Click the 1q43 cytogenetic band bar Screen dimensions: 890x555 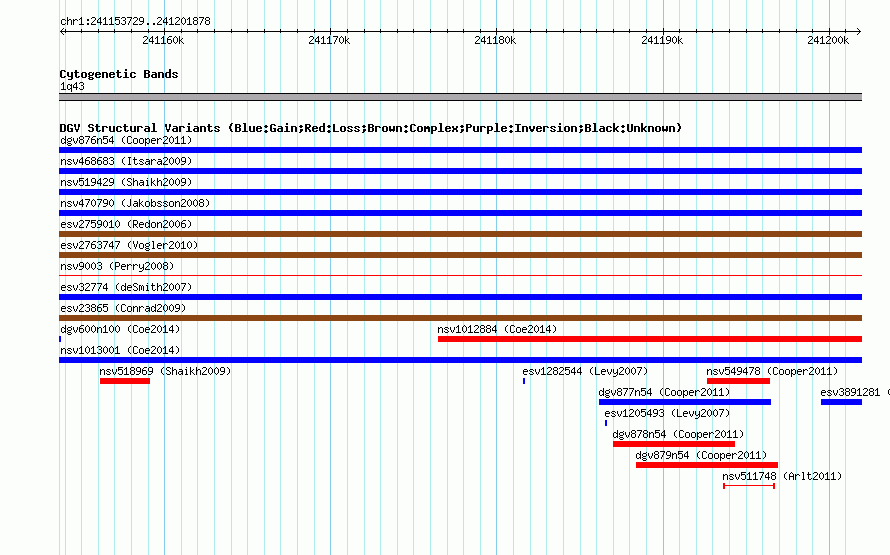(460, 97)
